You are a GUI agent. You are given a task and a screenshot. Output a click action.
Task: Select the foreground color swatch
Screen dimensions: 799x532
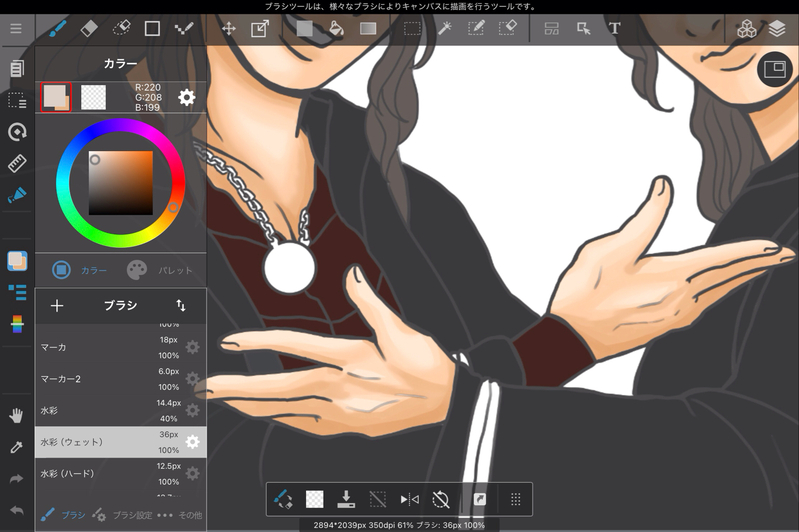tap(56, 97)
